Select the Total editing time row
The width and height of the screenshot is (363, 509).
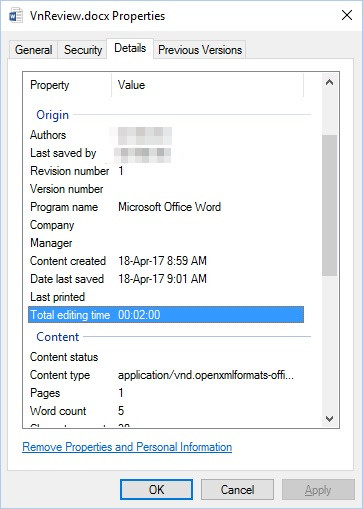(x=166, y=315)
